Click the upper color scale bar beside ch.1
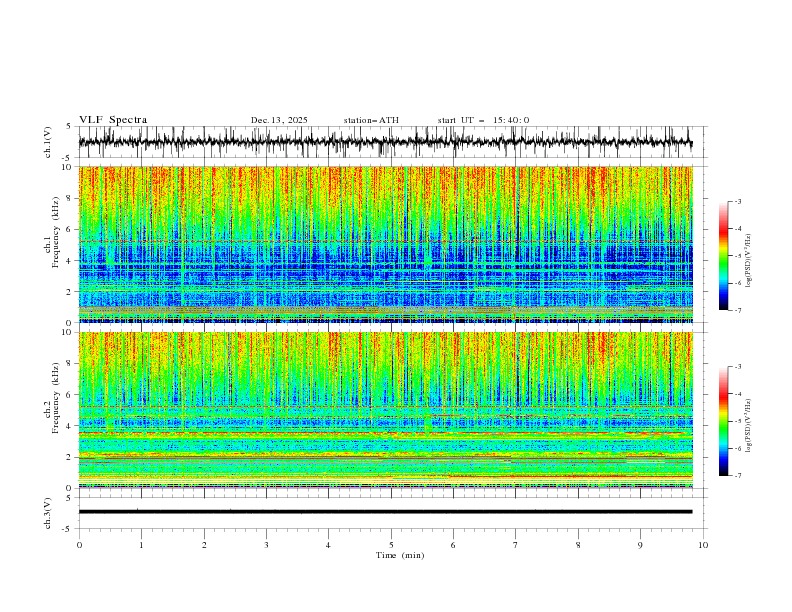 coord(724,256)
